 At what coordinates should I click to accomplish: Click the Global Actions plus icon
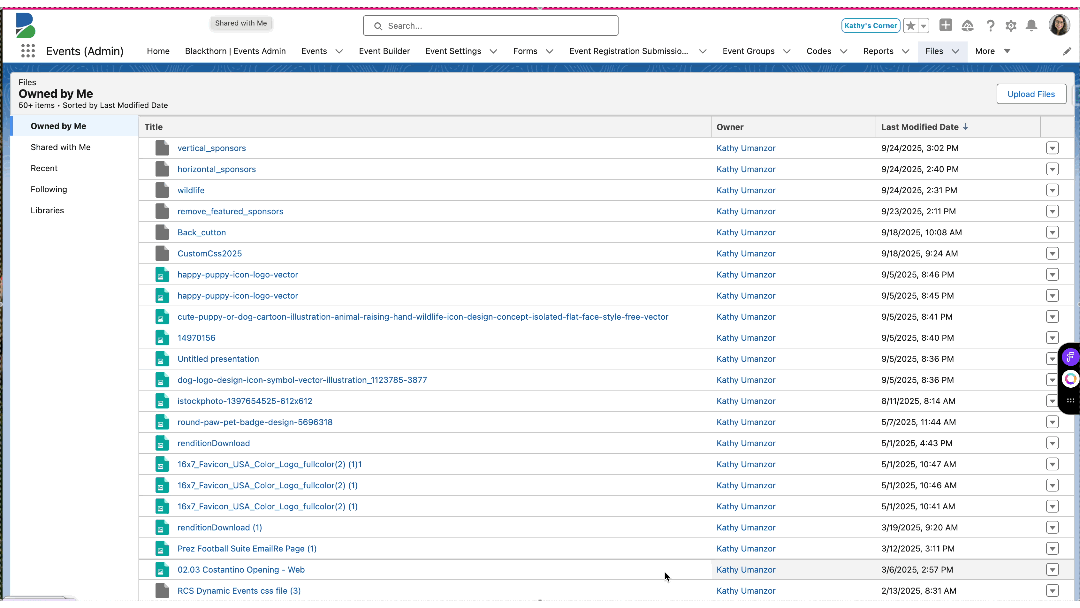946,26
